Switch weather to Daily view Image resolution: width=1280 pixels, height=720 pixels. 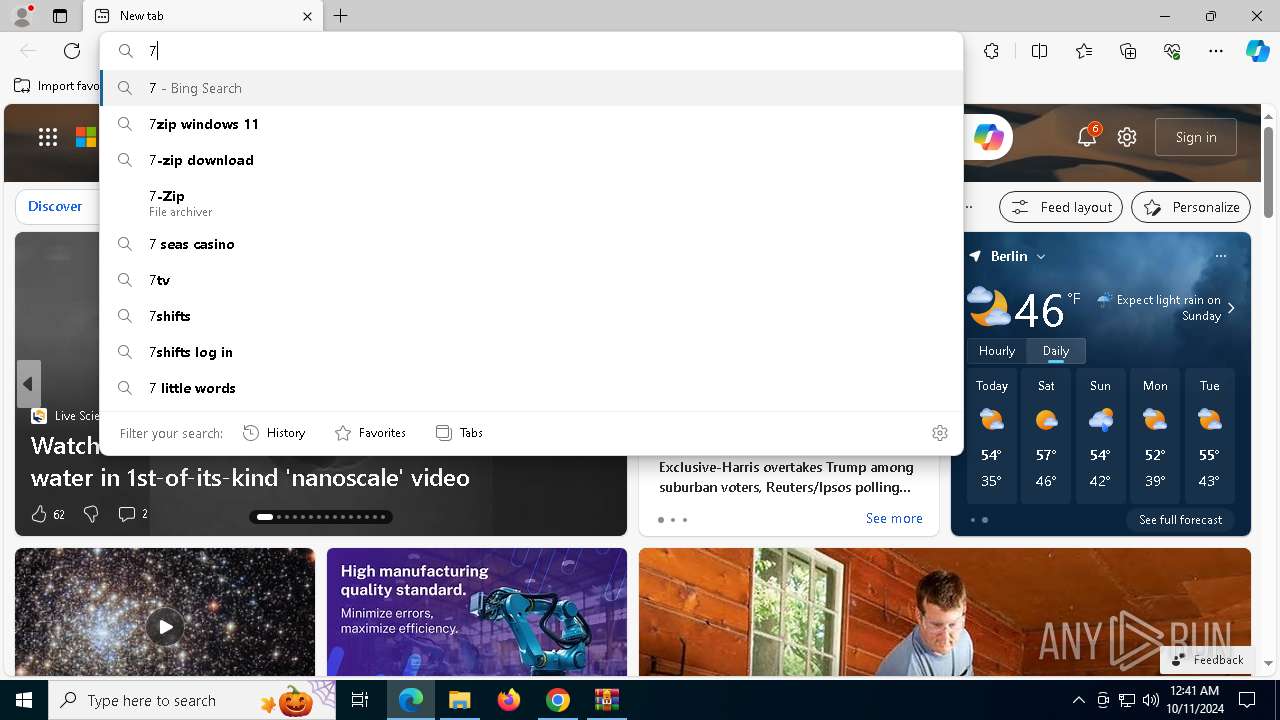[1056, 351]
